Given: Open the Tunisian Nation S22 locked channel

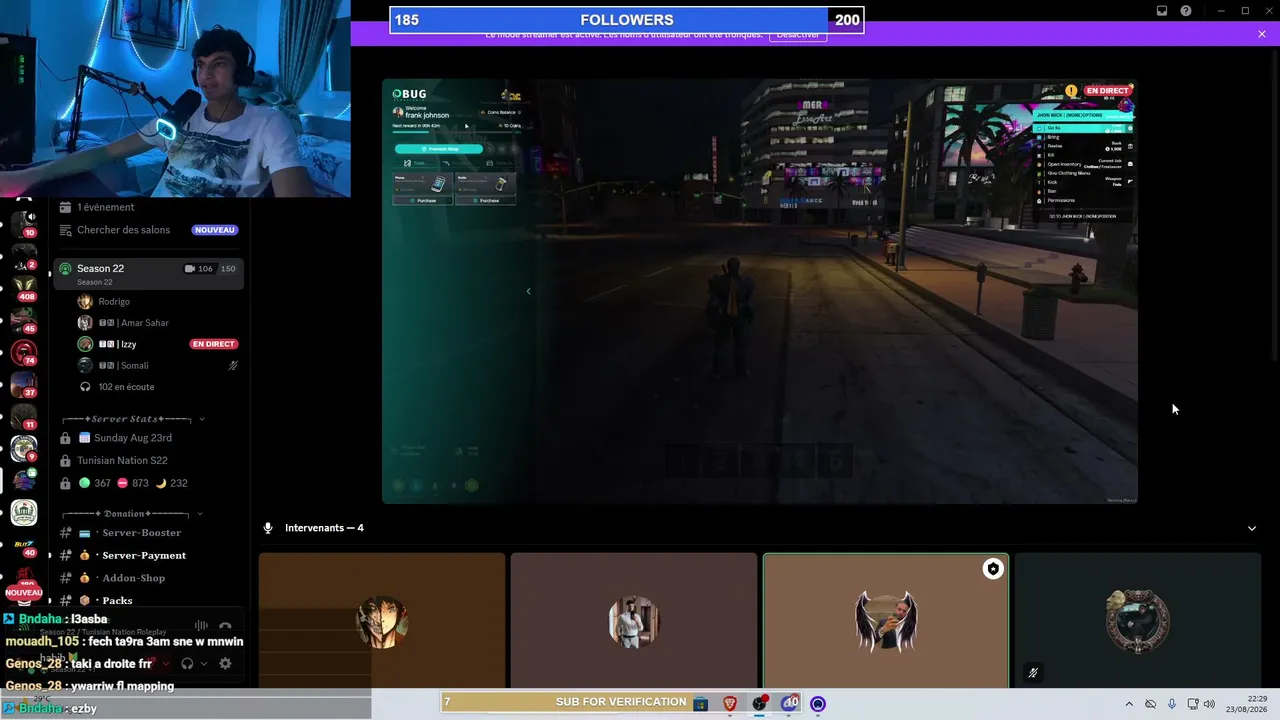Looking at the screenshot, I should (x=148, y=460).
